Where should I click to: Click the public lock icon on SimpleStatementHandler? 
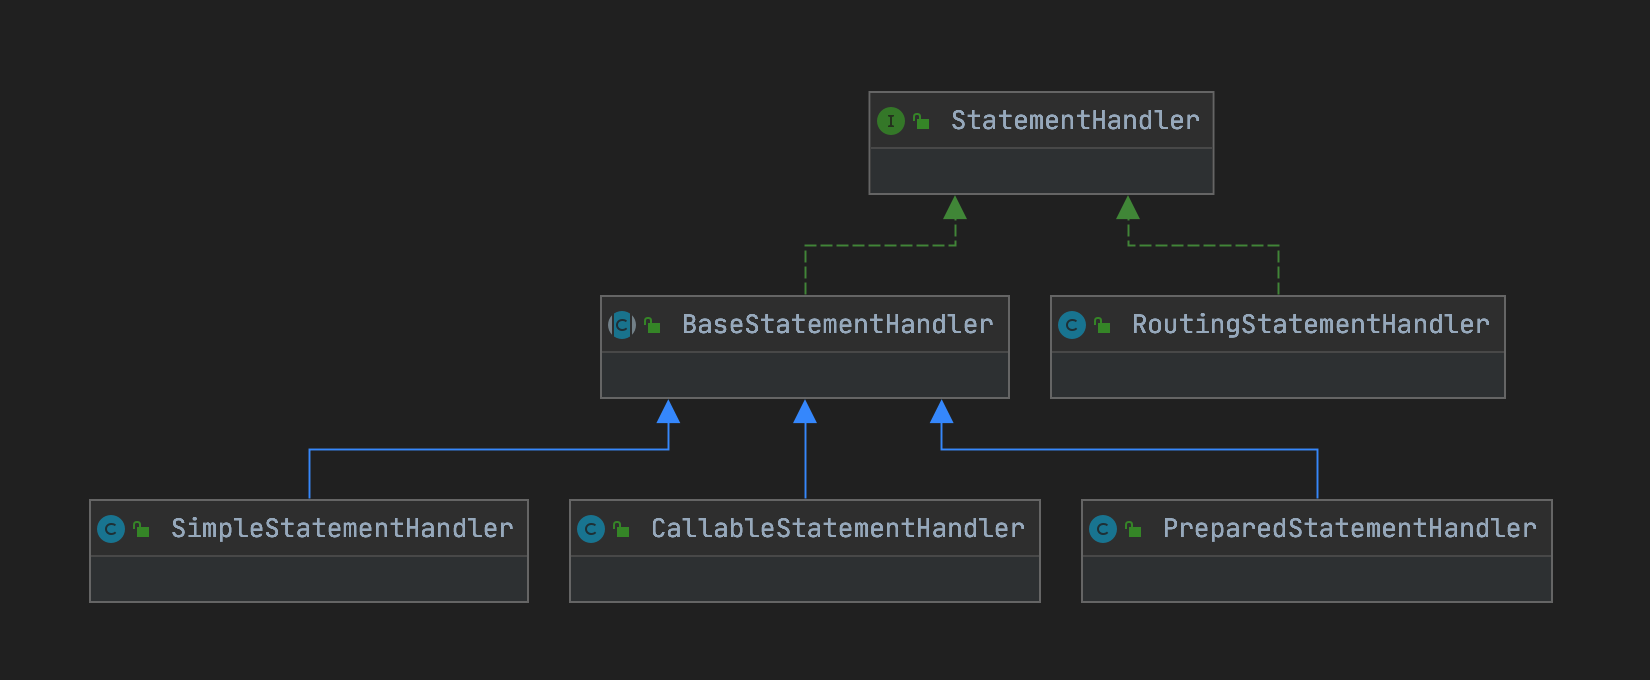pos(141,529)
